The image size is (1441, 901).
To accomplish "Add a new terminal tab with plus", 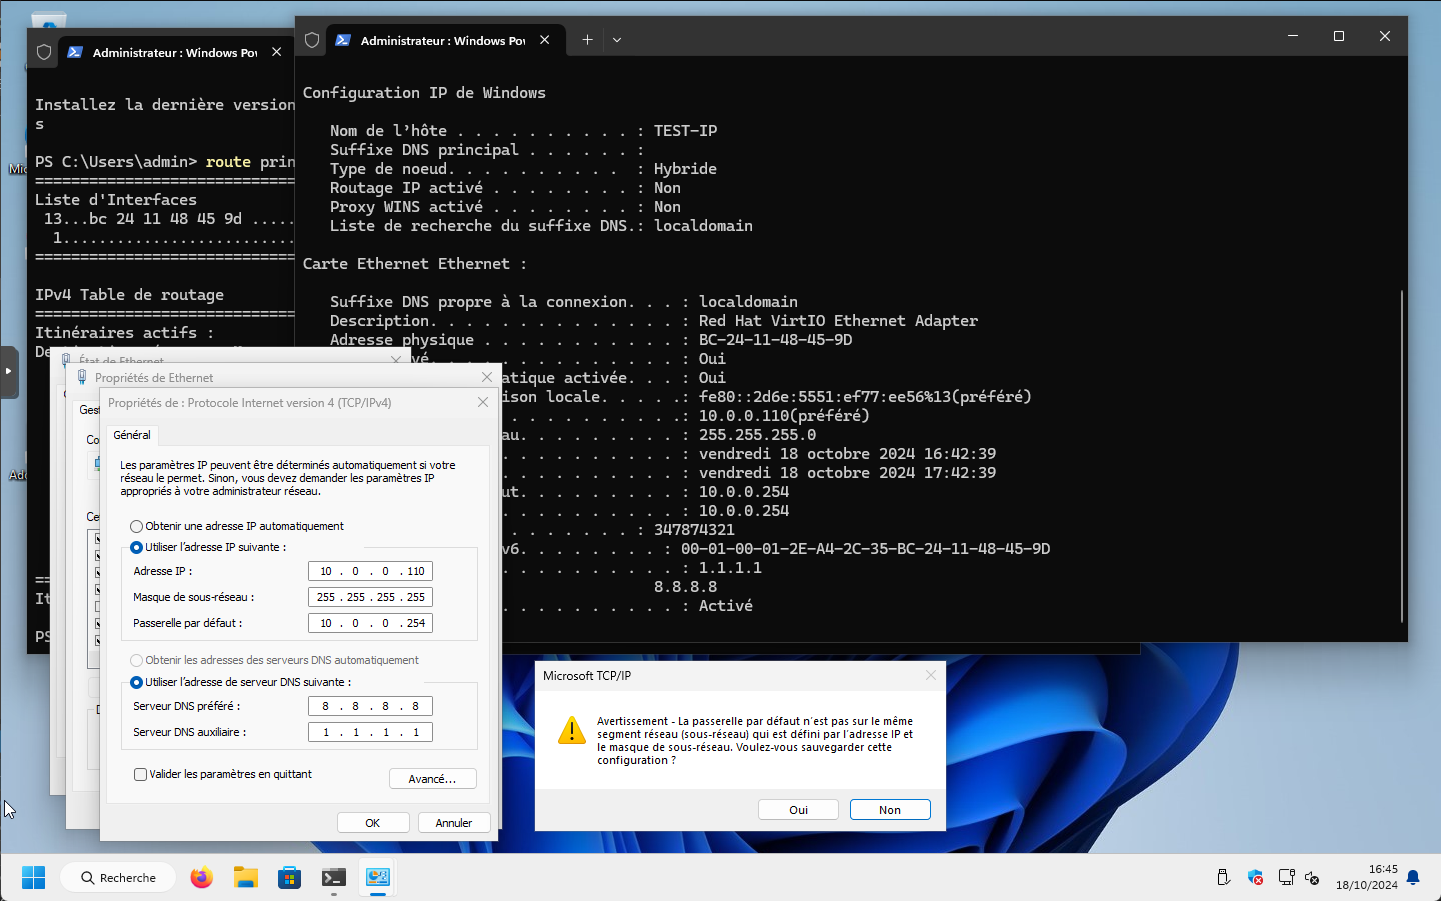I will 587,40.
